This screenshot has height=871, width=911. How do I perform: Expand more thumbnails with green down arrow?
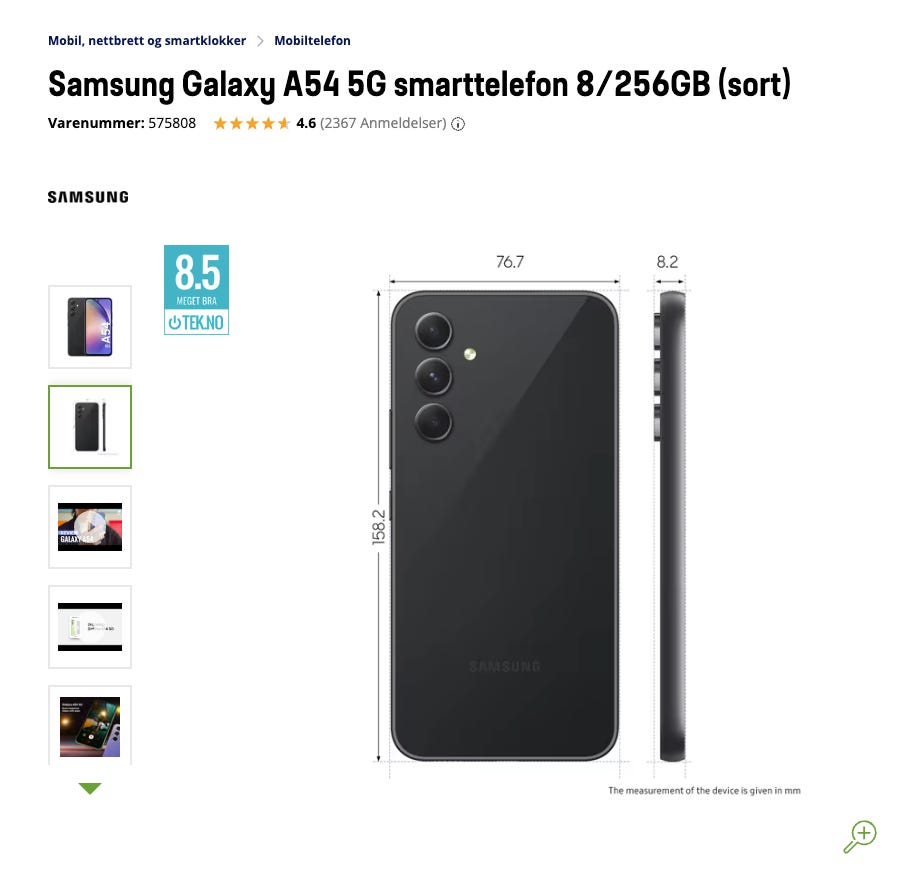point(90,788)
